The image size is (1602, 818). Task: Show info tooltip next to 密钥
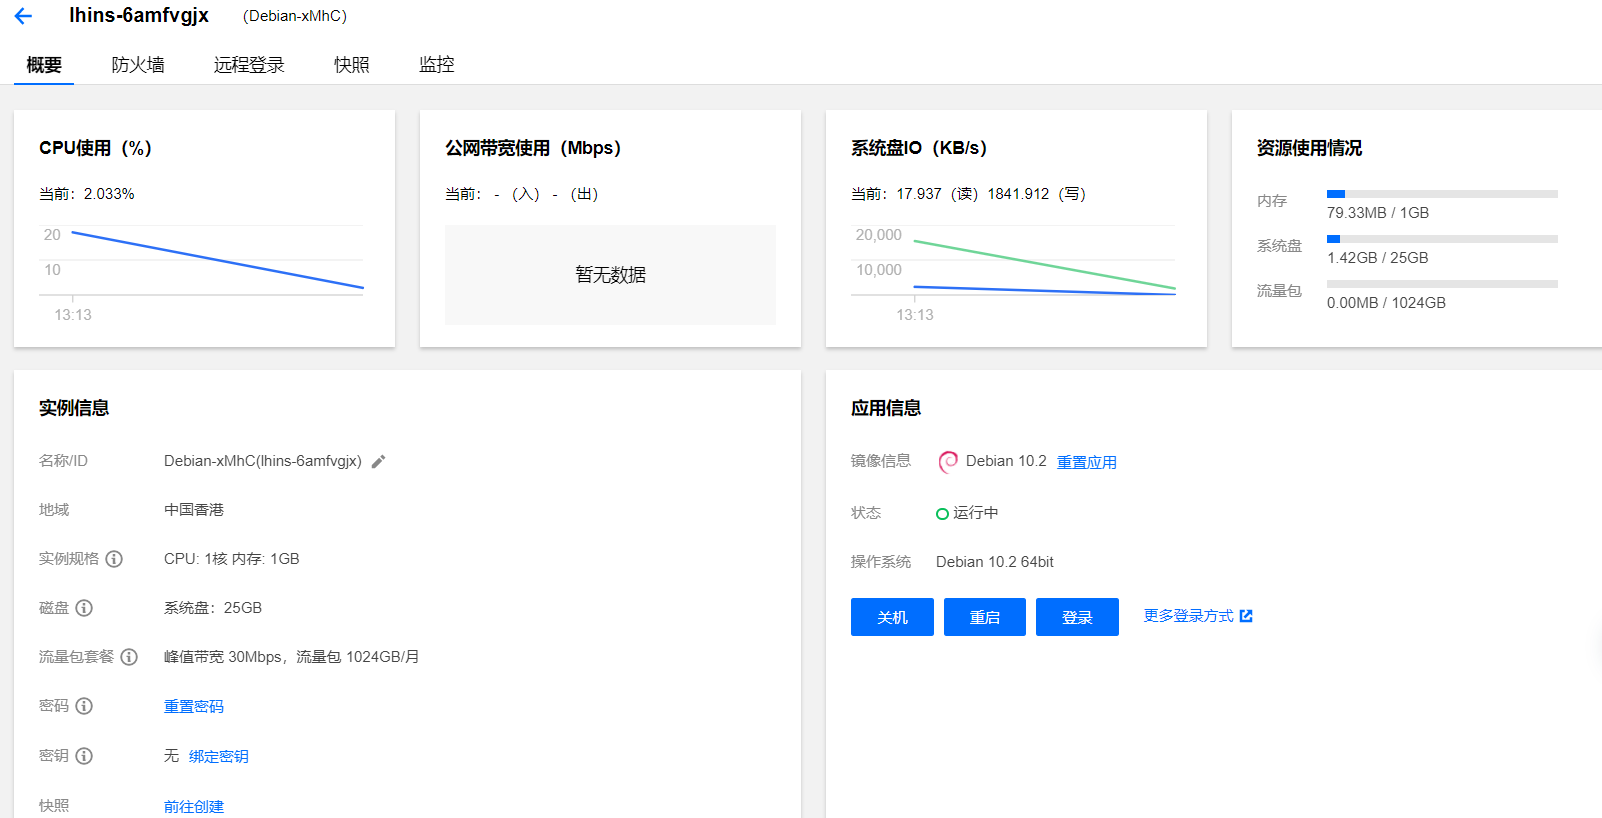tap(84, 756)
